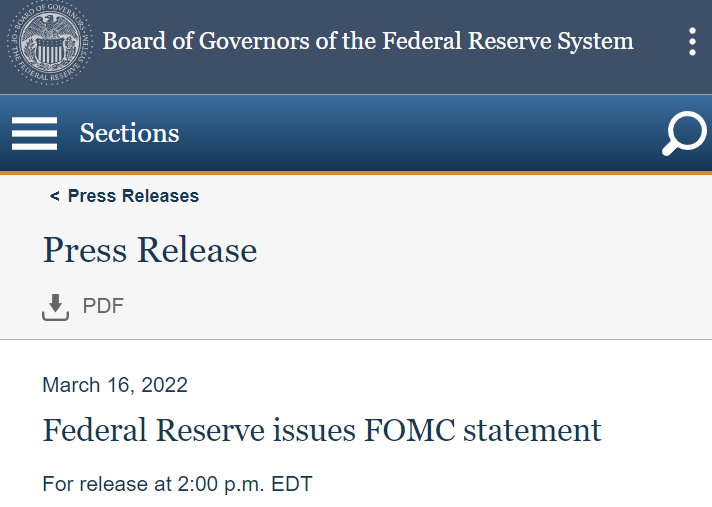Image resolution: width=712 pixels, height=507 pixels.
Task: Click the Press Release page heading
Action: coord(150,250)
